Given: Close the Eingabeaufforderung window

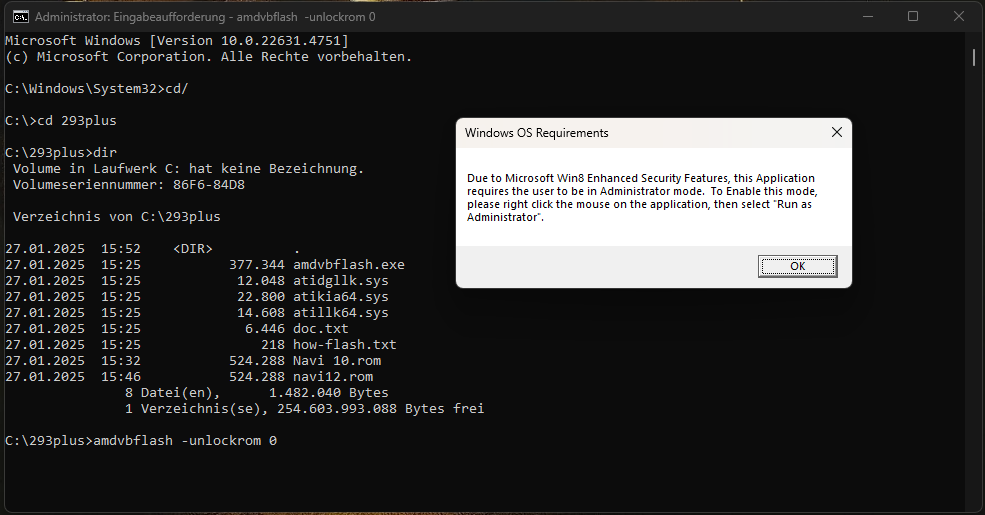Looking at the screenshot, I should (959, 17).
